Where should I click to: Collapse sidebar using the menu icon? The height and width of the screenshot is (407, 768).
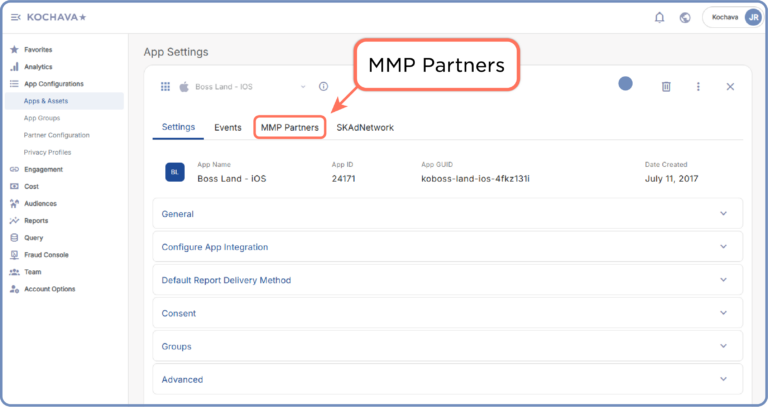[15, 17]
